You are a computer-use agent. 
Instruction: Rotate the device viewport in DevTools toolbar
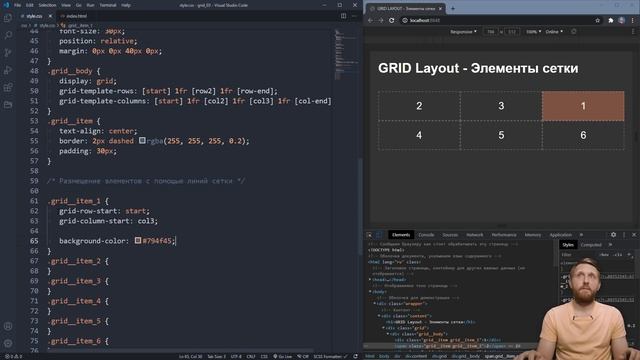click(573, 31)
